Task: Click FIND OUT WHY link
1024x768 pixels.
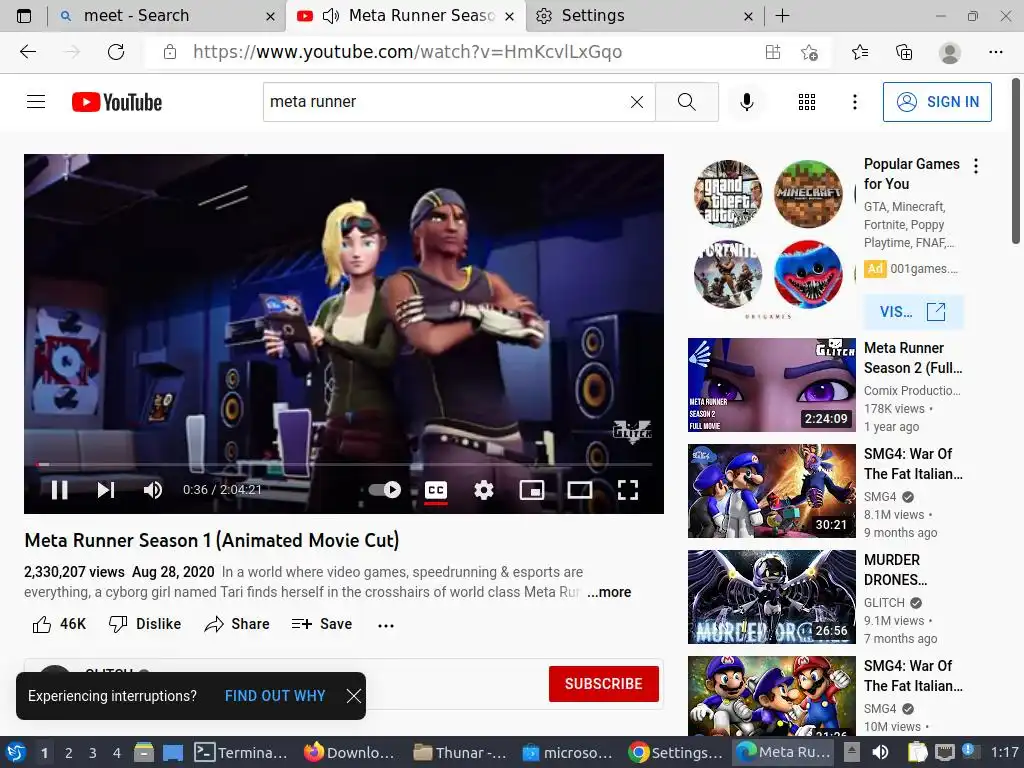Action: click(x=275, y=696)
